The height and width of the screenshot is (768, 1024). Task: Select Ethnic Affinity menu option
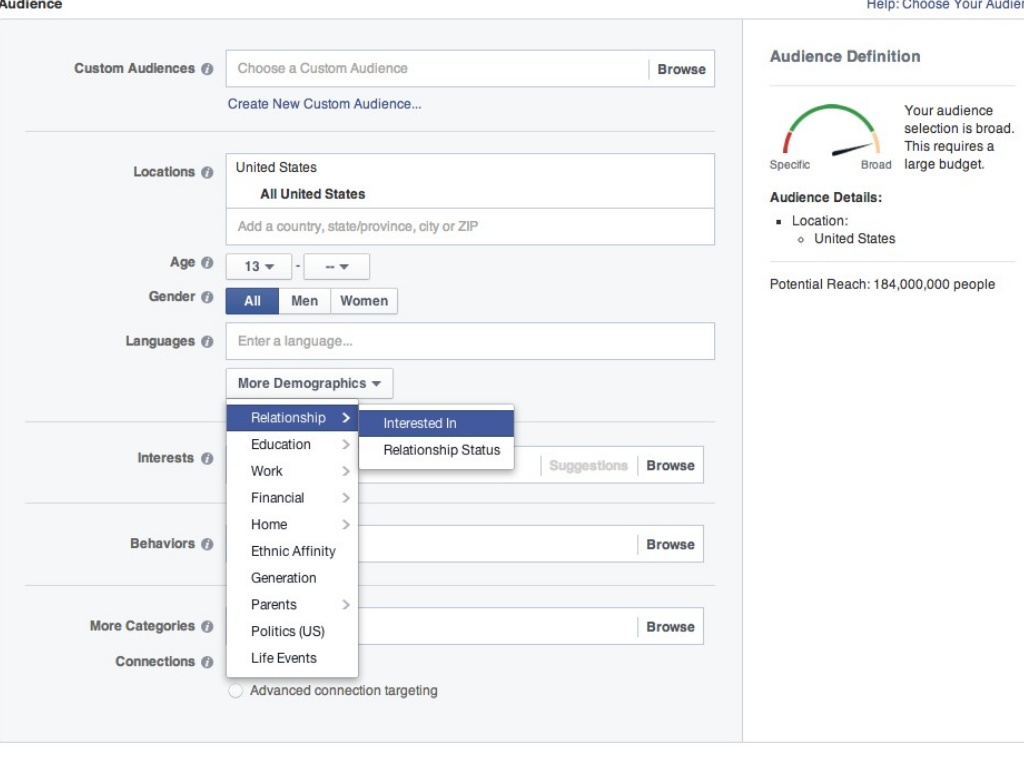pyautogui.click(x=293, y=552)
